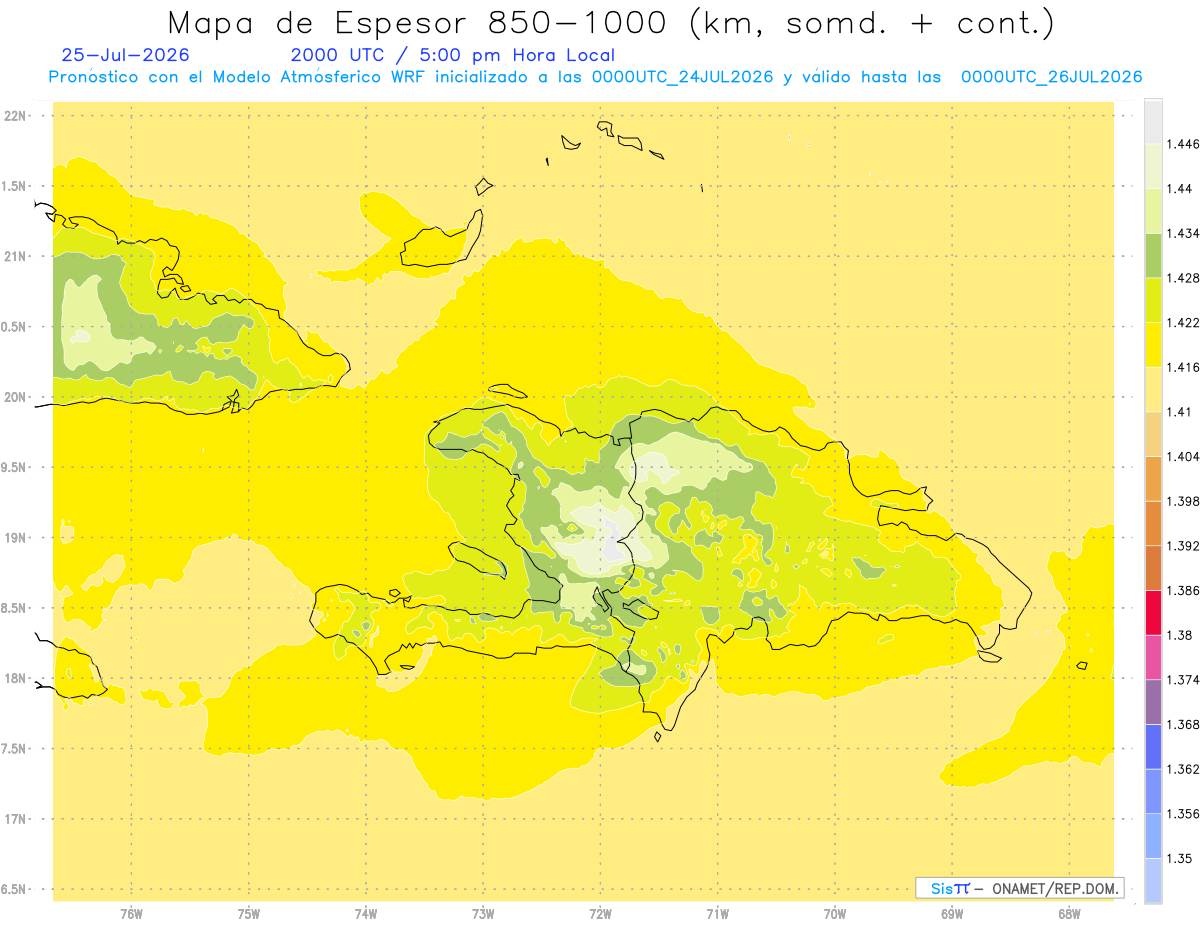Viewport: 1200px width, 927px height.
Task: Pick the tan swatch between 1.41 and 1.404
Action: tap(1154, 433)
